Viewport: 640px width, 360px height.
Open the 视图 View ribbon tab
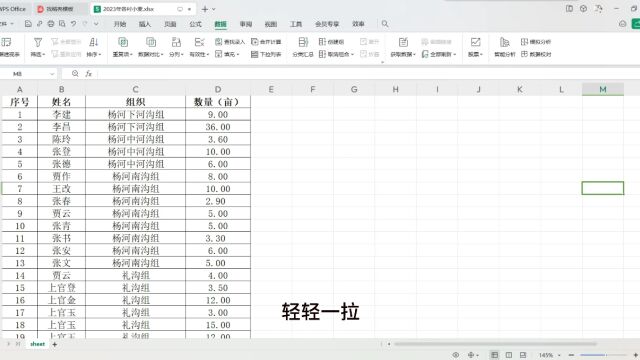coord(271,24)
